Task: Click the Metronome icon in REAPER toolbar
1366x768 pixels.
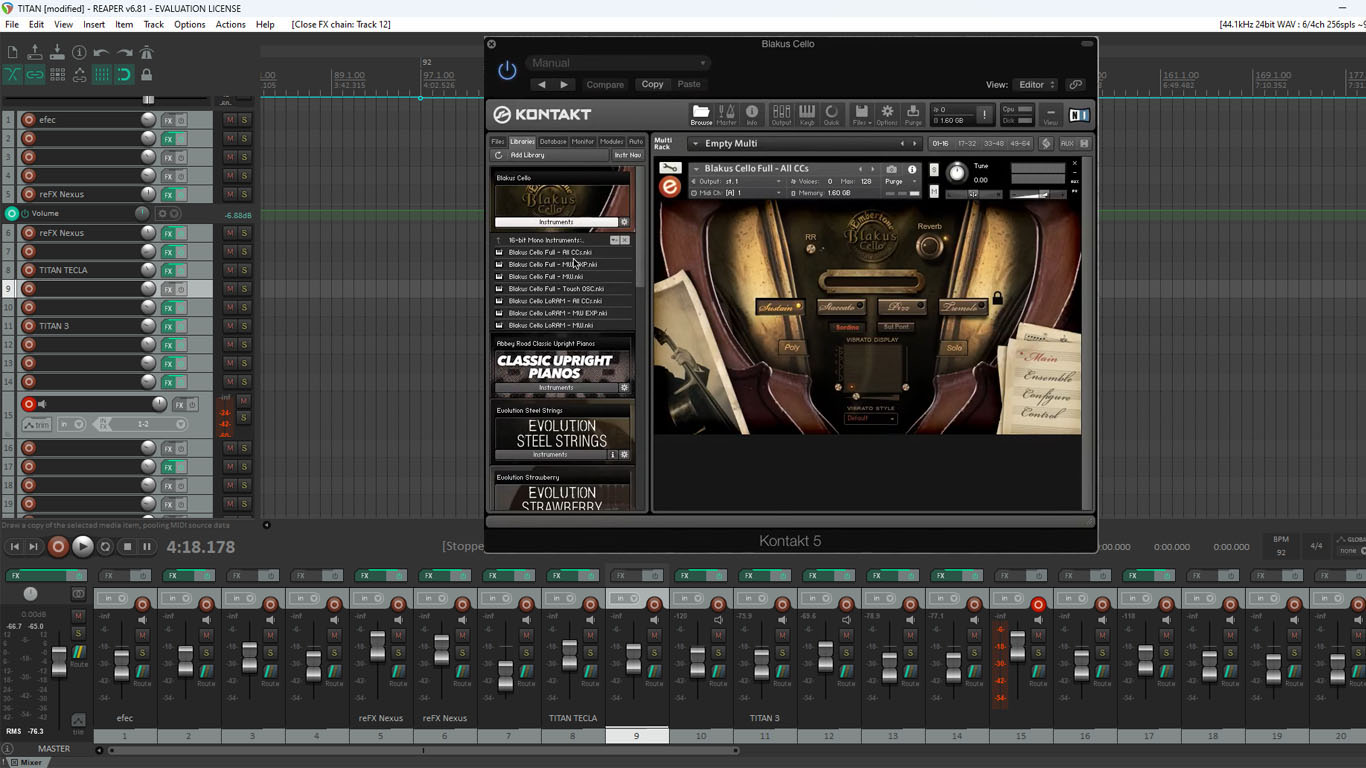Action: coord(146,52)
